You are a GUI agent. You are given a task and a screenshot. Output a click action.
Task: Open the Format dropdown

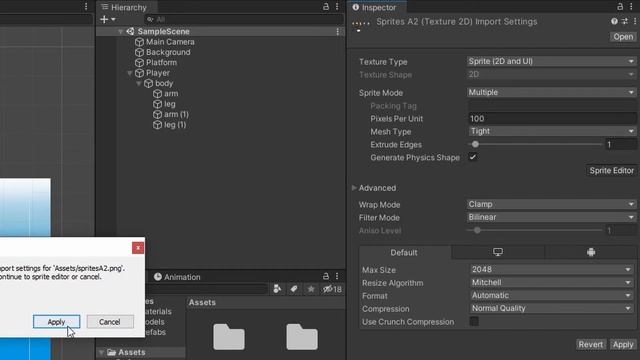click(551, 296)
